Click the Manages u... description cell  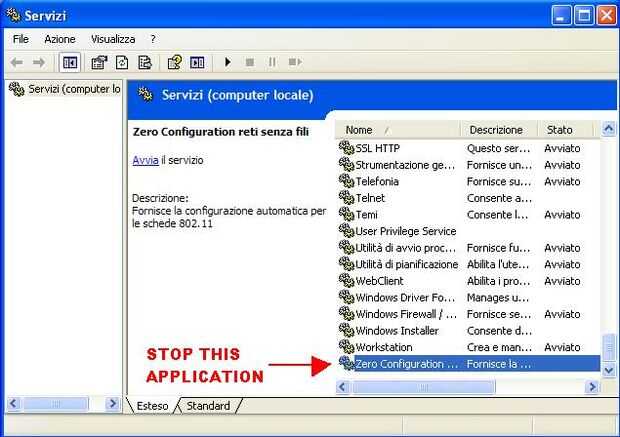tap(498, 297)
